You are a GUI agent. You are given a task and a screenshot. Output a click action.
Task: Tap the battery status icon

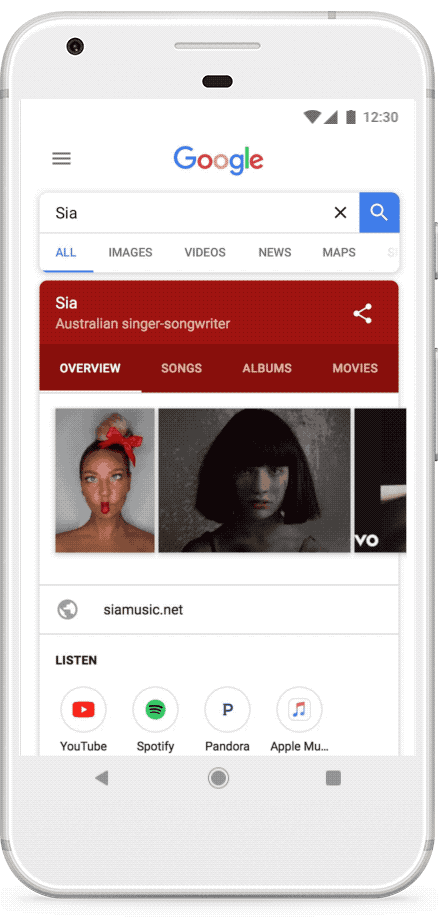pyautogui.click(x=351, y=117)
